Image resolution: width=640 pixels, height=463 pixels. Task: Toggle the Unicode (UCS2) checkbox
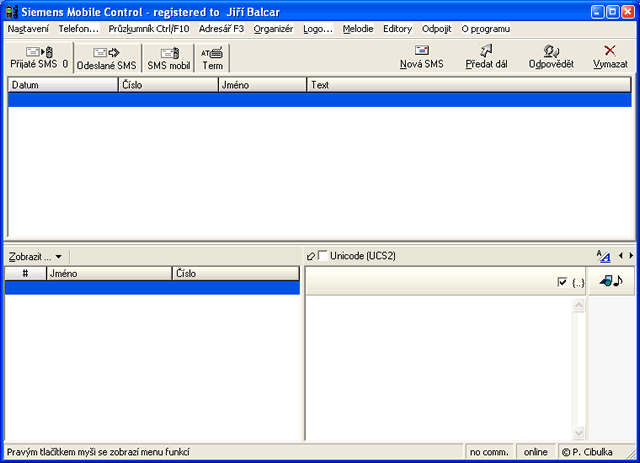click(322, 256)
